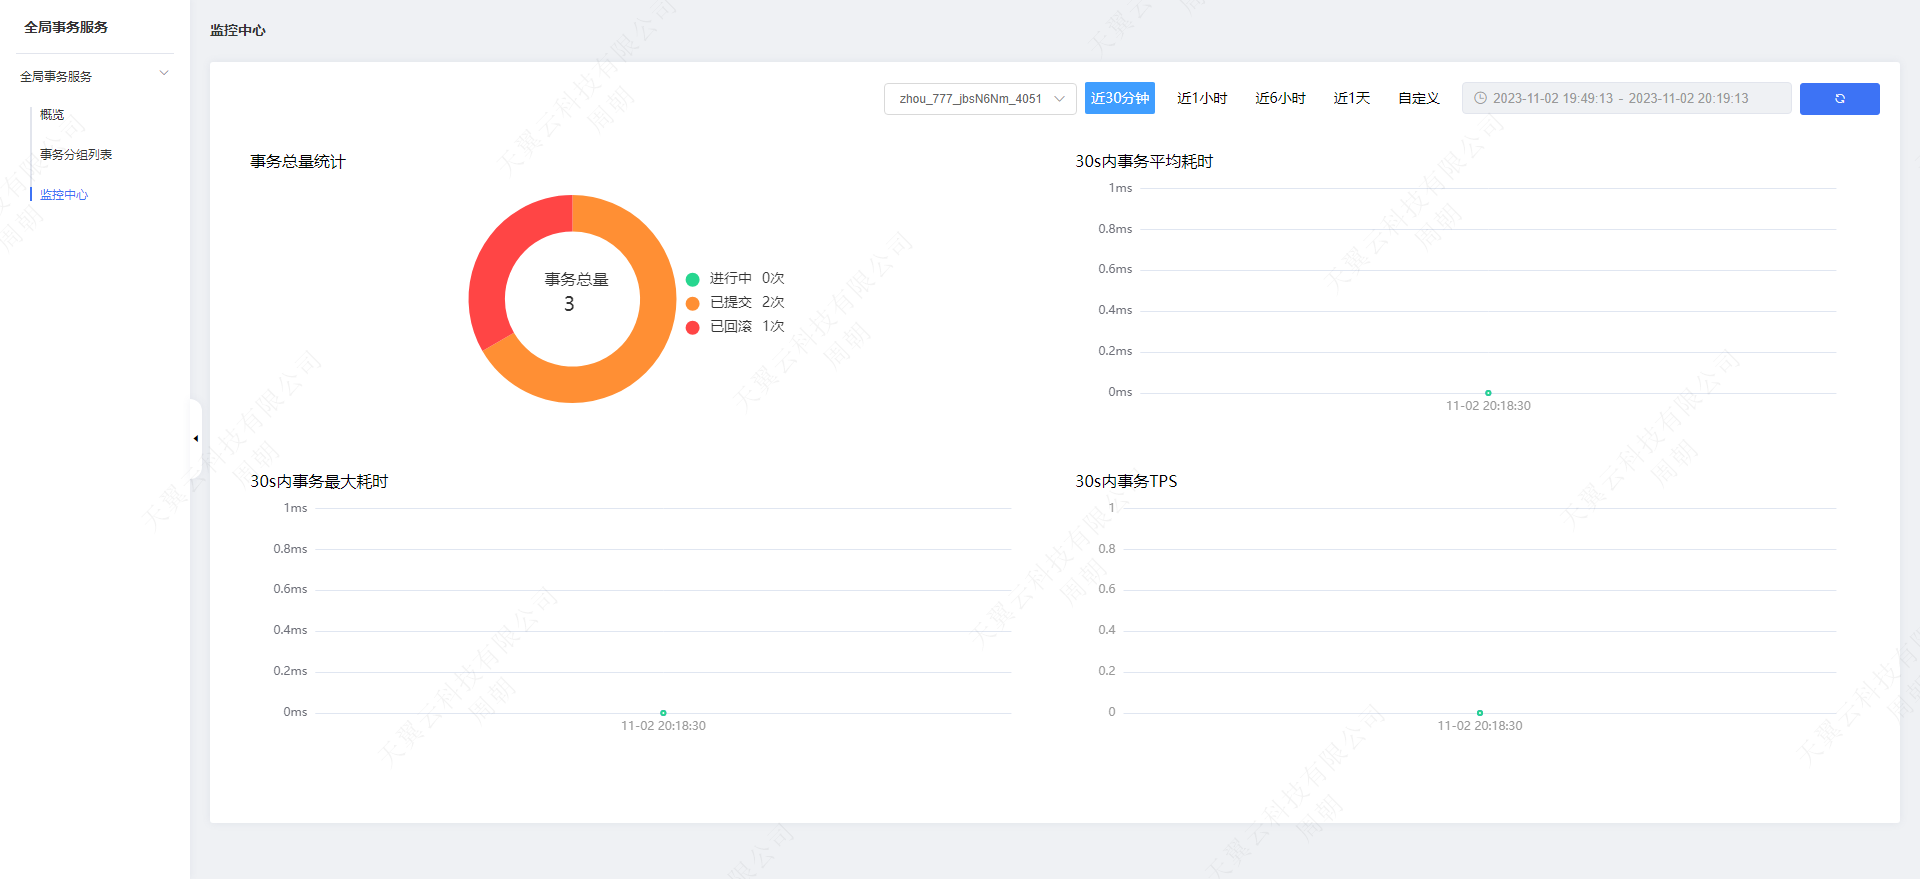Go to 事务分组列表 in sidebar
This screenshot has width=1921, height=880.
76,155
